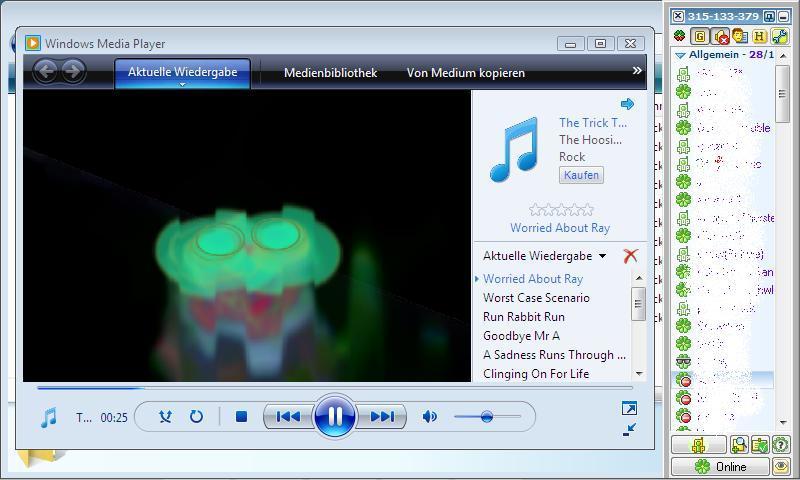Viewport: 800px width, 480px height.
Task: Toggle repeat playback
Action: [196, 417]
